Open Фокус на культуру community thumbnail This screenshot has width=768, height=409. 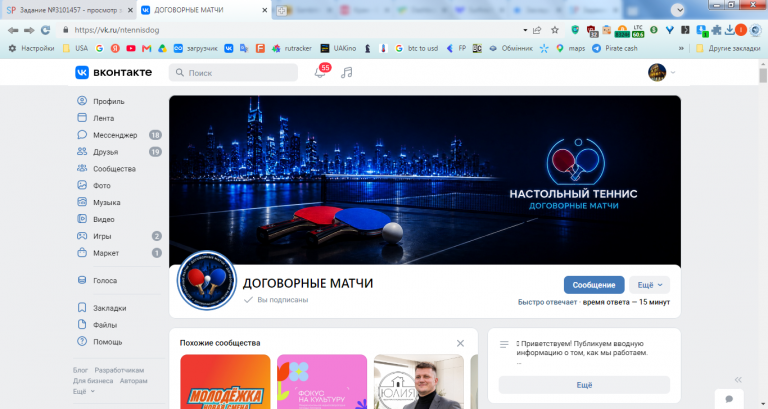(322, 382)
